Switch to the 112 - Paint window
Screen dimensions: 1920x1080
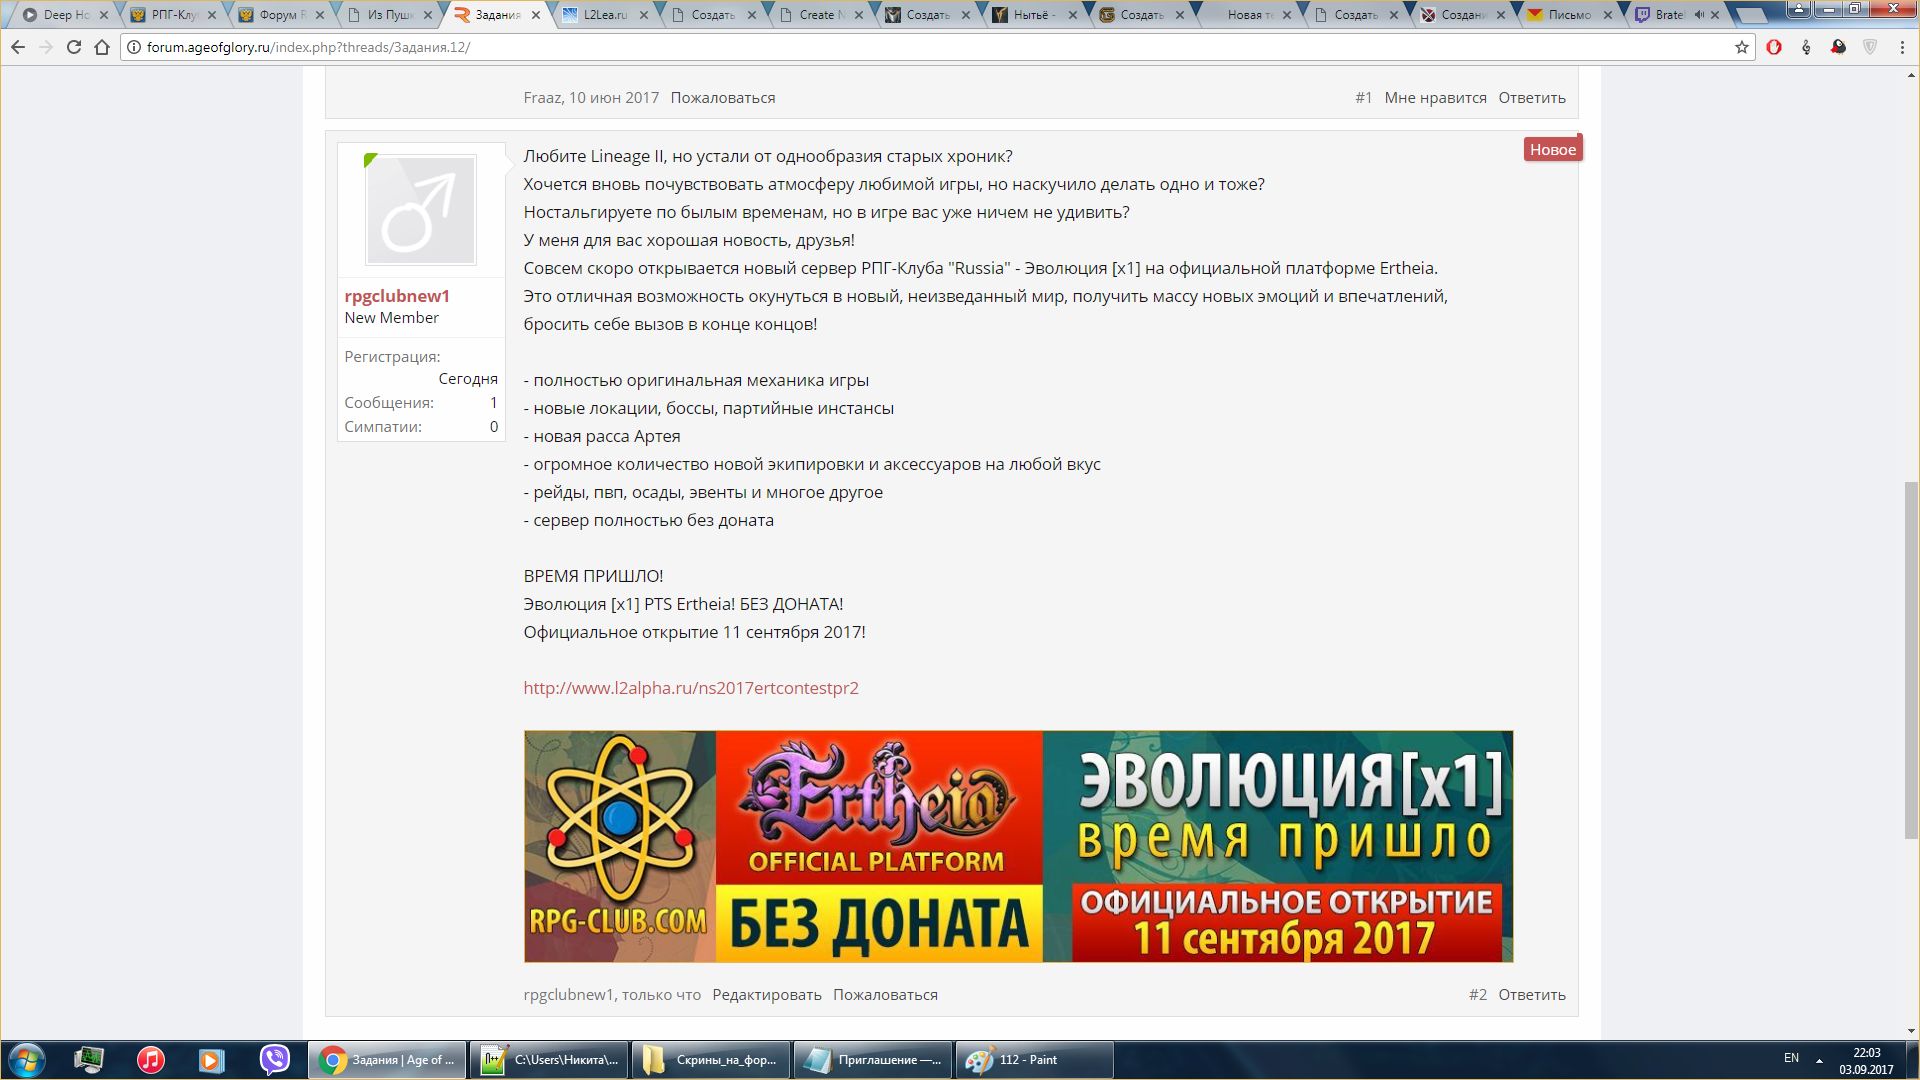[x=1035, y=1060]
